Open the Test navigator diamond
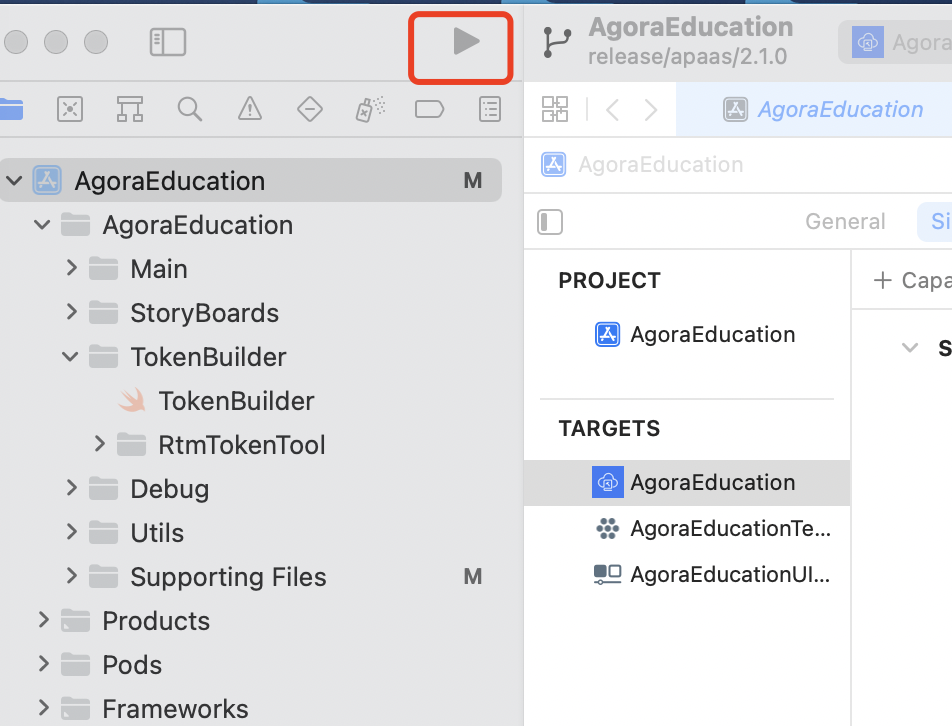This screenshot has height=726, width=952. (x=310, y=110)
